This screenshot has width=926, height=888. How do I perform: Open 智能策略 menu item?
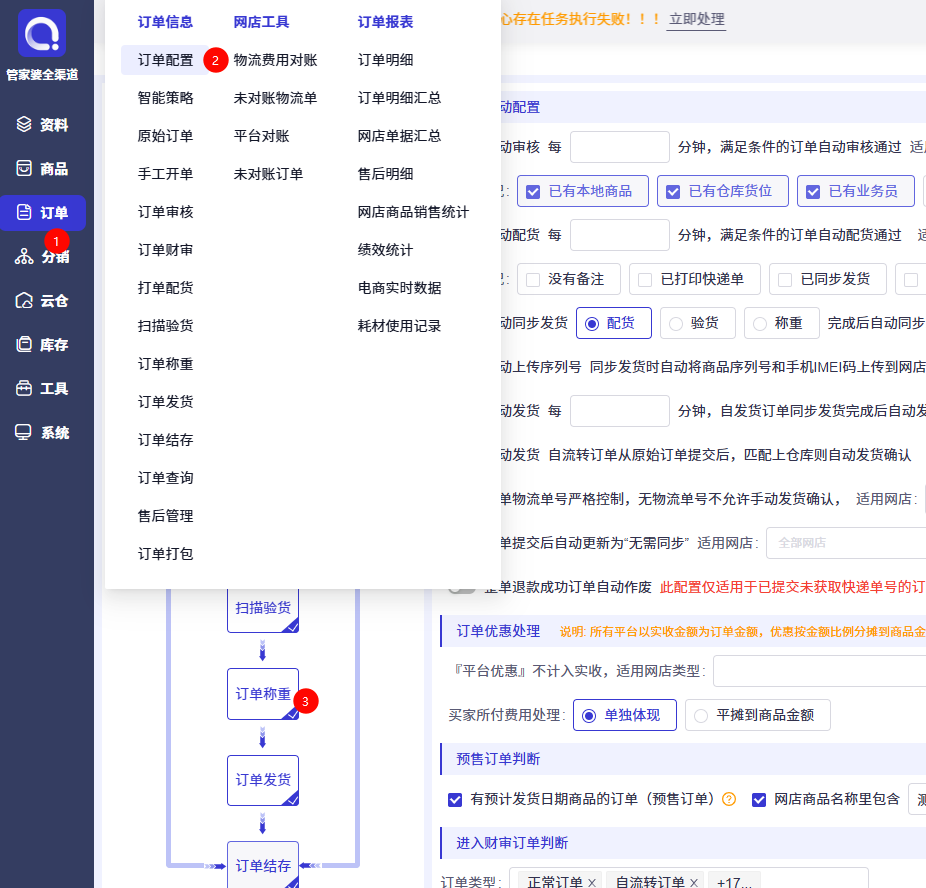[x=165, y=98]
